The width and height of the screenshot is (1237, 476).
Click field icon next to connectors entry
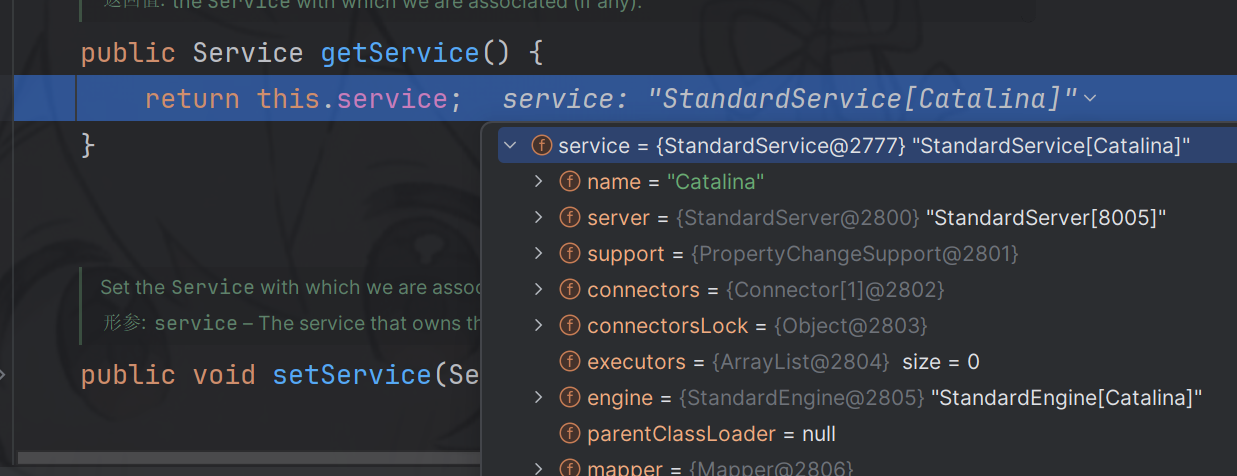(x=570, y=290)
